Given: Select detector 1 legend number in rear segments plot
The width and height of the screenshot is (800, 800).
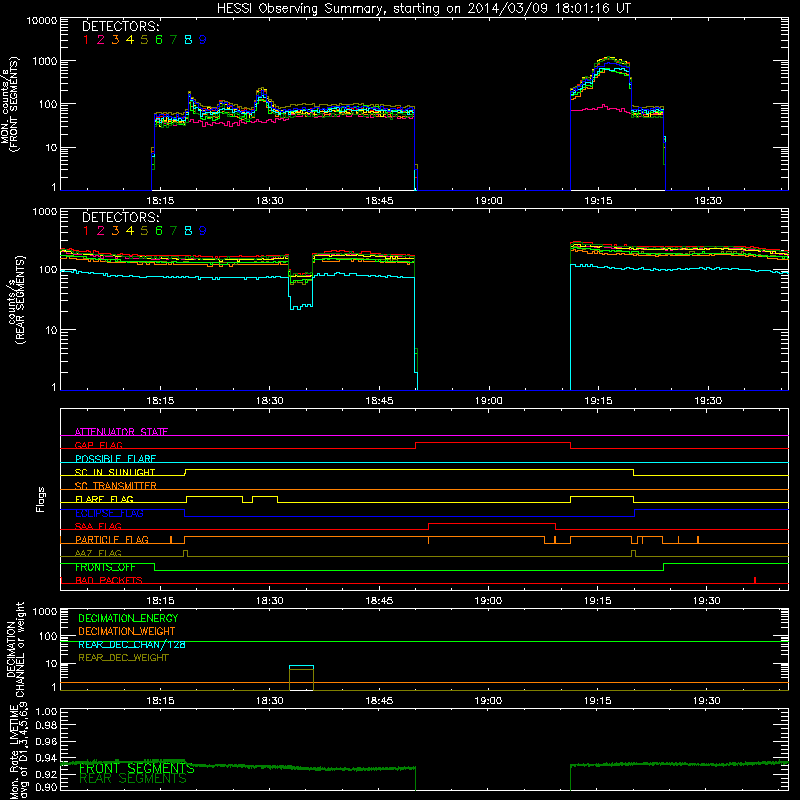Looking at the screenshot, I should [x=86, y=231].
